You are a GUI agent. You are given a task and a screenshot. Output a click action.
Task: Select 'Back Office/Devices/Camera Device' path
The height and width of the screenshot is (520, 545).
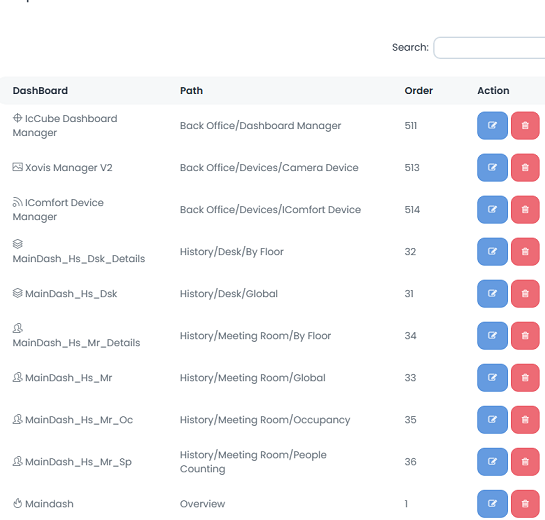point(269,168)
